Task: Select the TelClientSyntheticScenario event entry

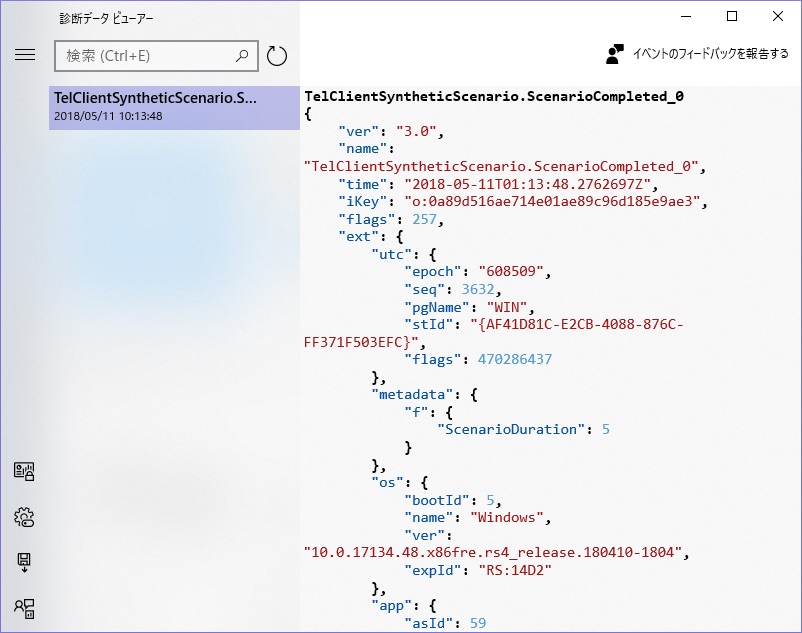Action: [174, 107]
